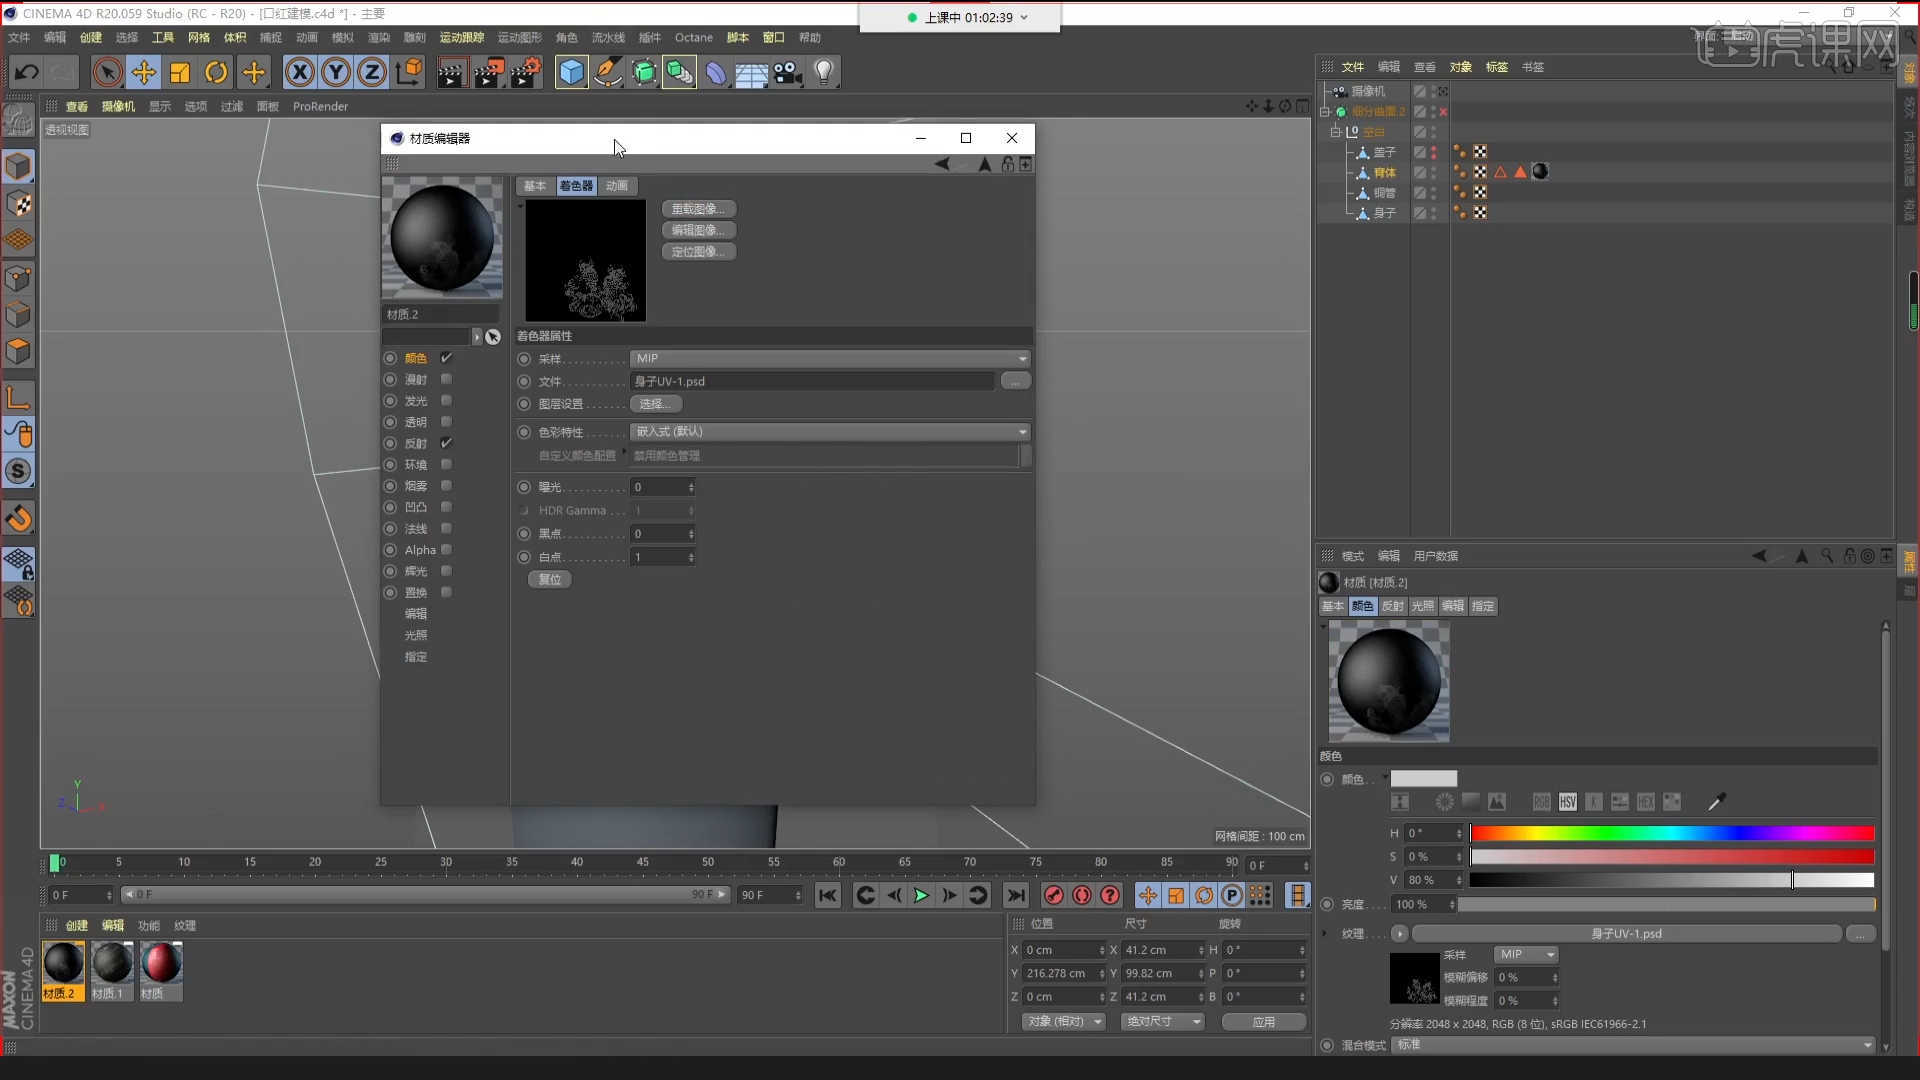Select the Rotate tool
The image size is (1920, 1080).
216,72
